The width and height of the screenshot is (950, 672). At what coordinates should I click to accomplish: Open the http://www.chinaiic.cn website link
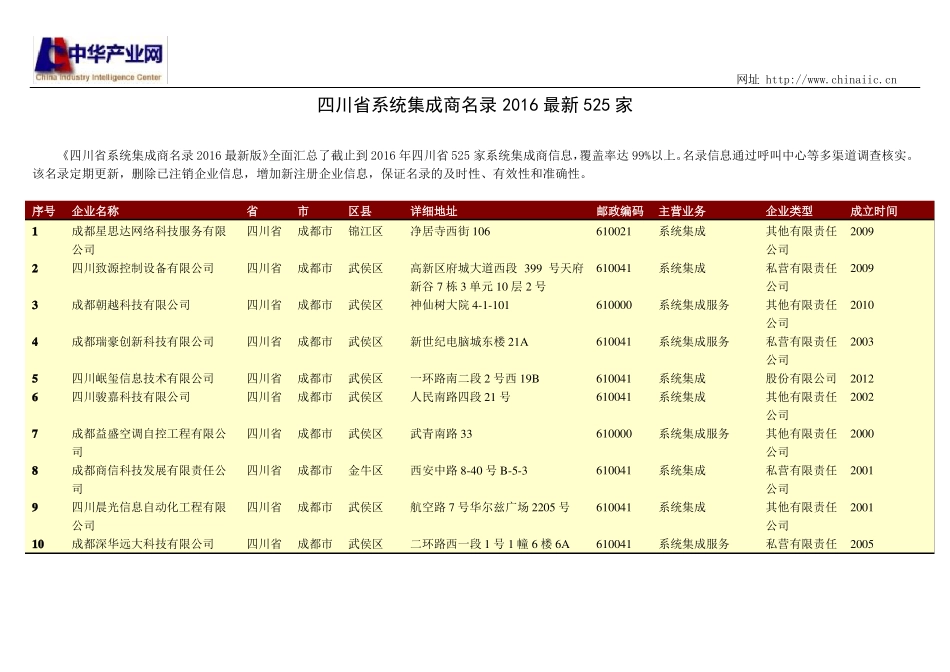coord(831,79)
